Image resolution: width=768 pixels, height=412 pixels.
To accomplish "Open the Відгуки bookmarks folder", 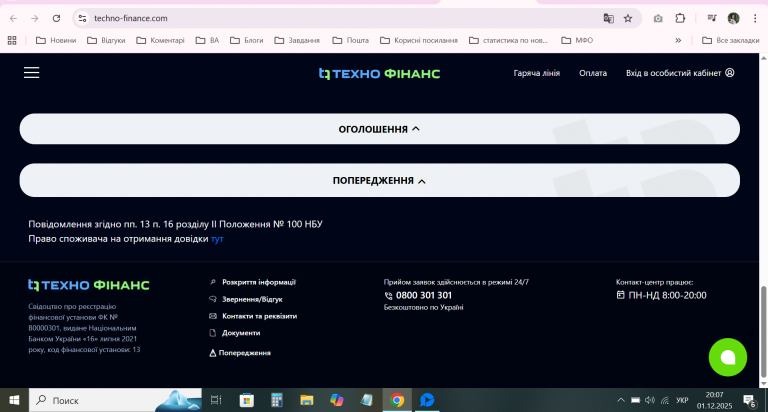I will (x=106, y=40).
